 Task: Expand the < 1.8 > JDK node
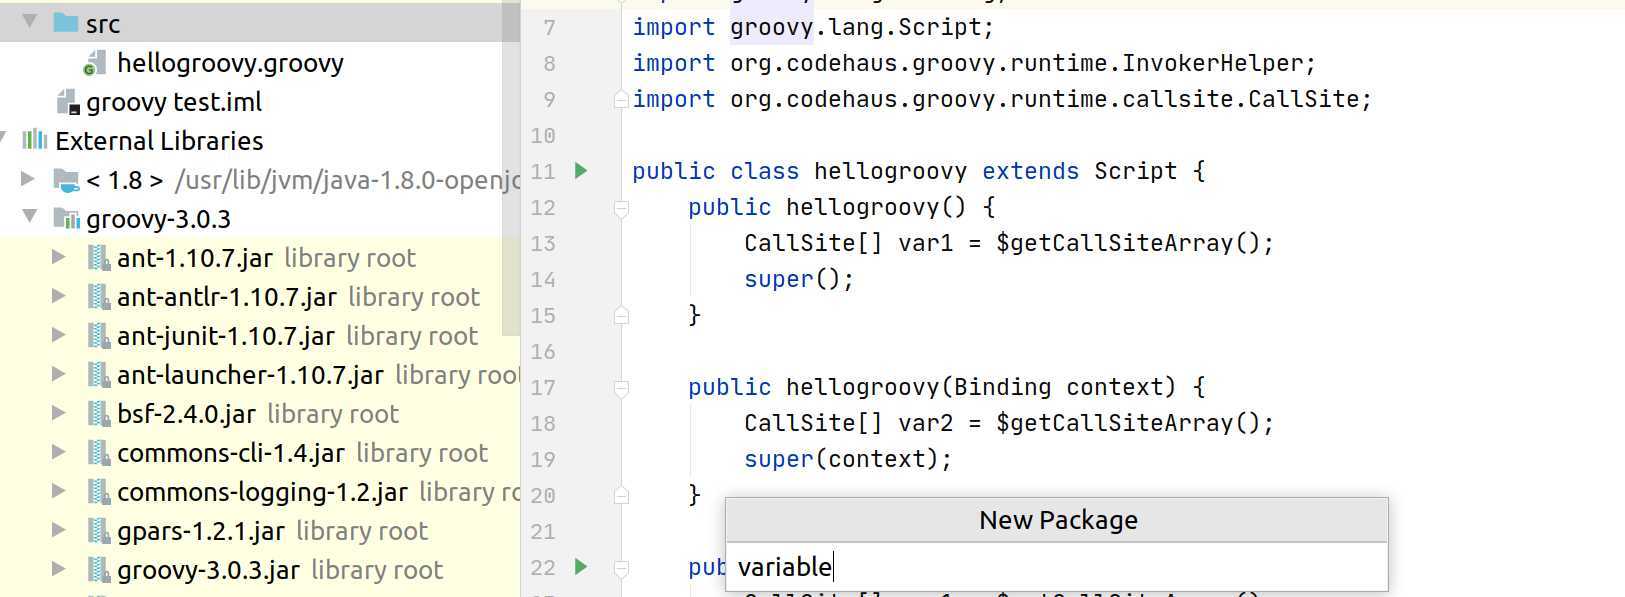click(x=28, y=179)
